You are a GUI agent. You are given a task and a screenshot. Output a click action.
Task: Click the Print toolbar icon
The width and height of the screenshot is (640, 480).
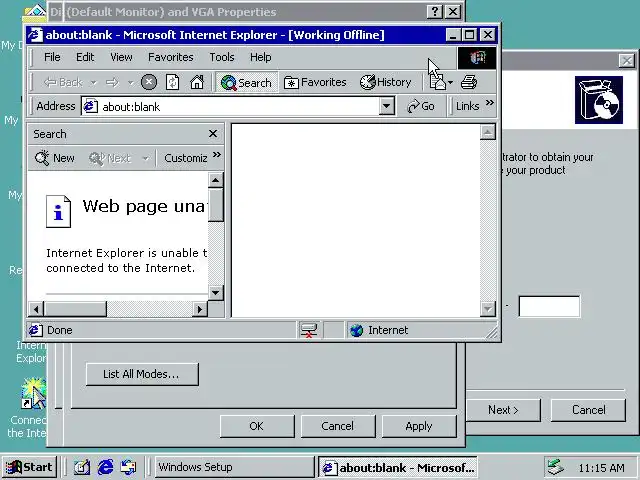pyautogui.click(x=469, y=82)
